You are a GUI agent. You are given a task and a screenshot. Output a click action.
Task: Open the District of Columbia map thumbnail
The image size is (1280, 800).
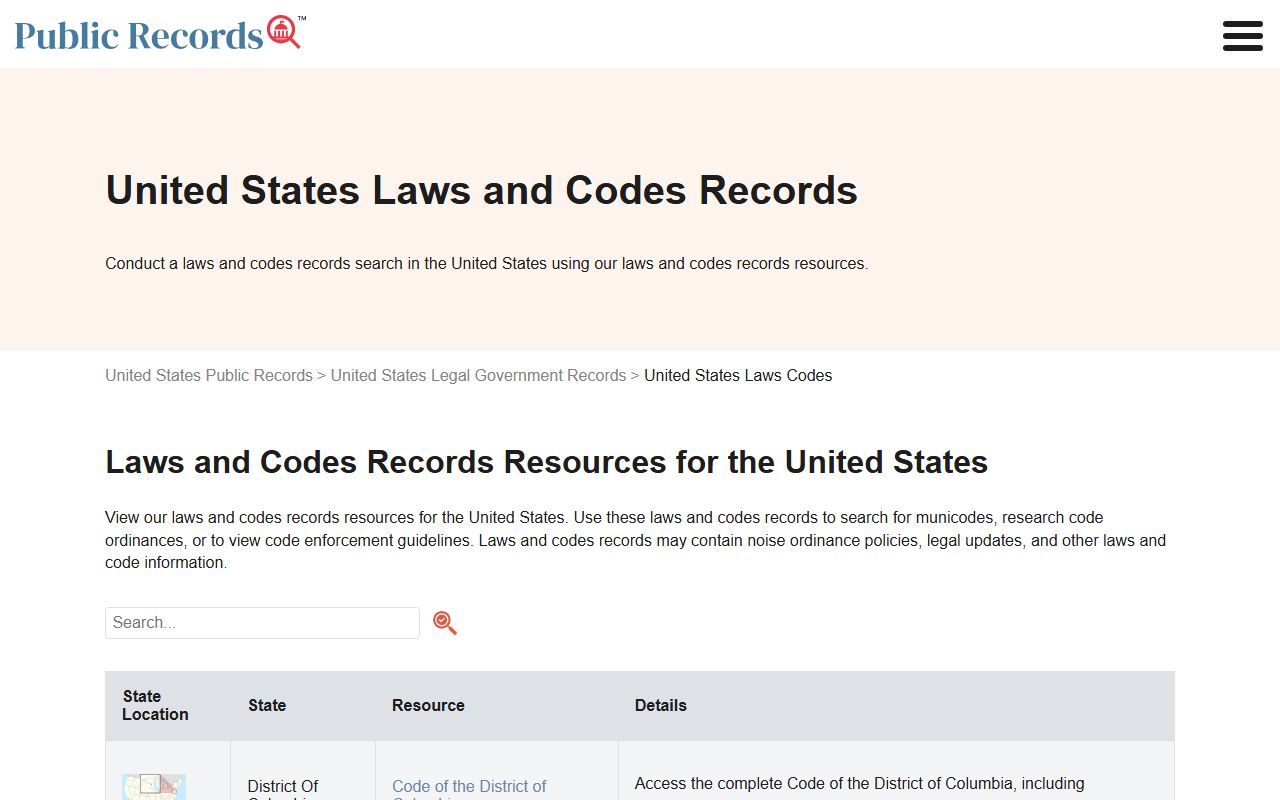click(154, 787)
